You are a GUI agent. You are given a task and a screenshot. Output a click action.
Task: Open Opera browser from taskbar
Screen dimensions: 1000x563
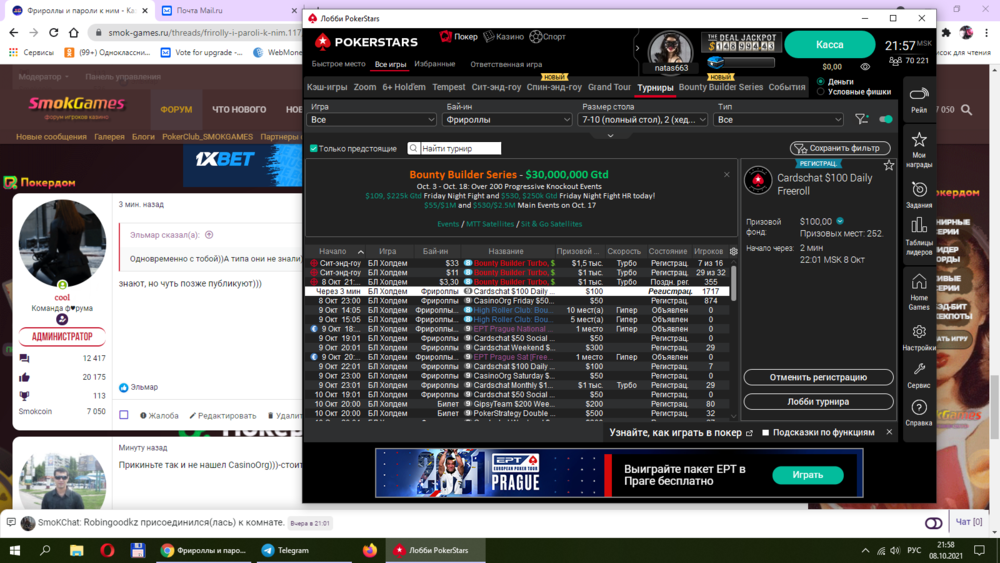click(x=107, y=550)
